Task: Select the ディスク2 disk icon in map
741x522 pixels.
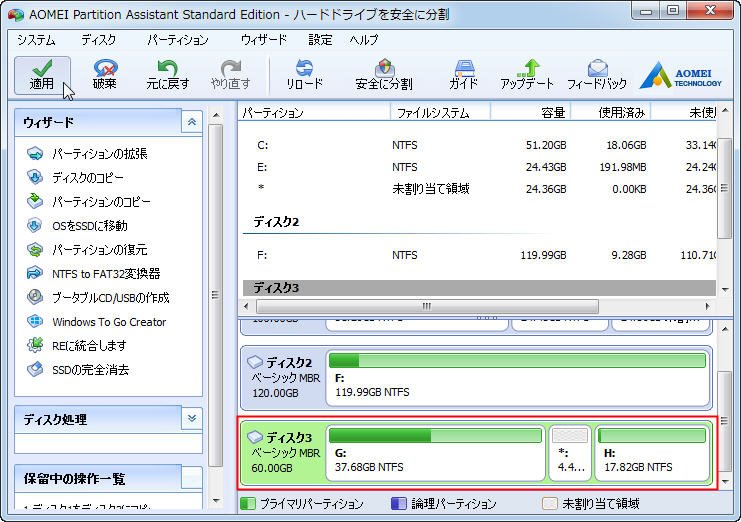Action: point(255,362)
